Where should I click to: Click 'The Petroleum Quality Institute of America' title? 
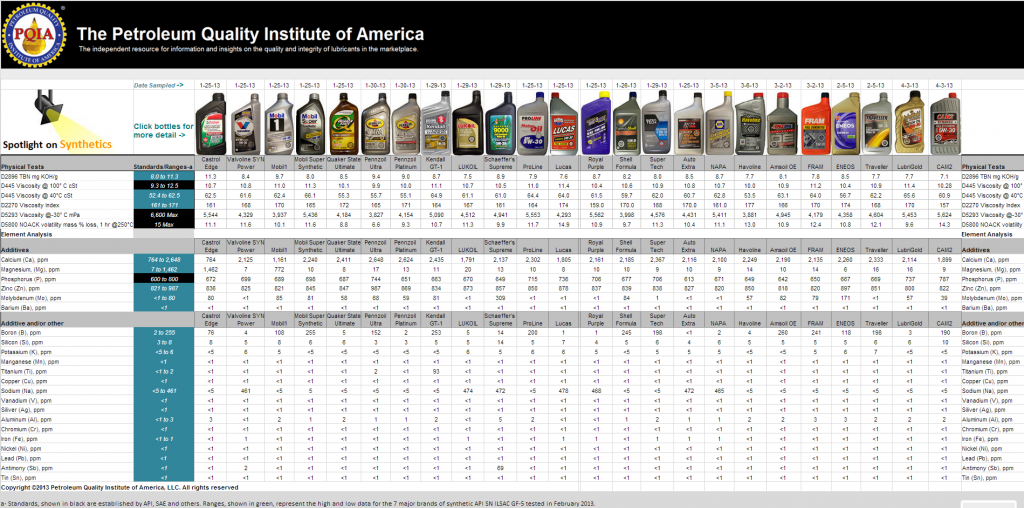250,34
